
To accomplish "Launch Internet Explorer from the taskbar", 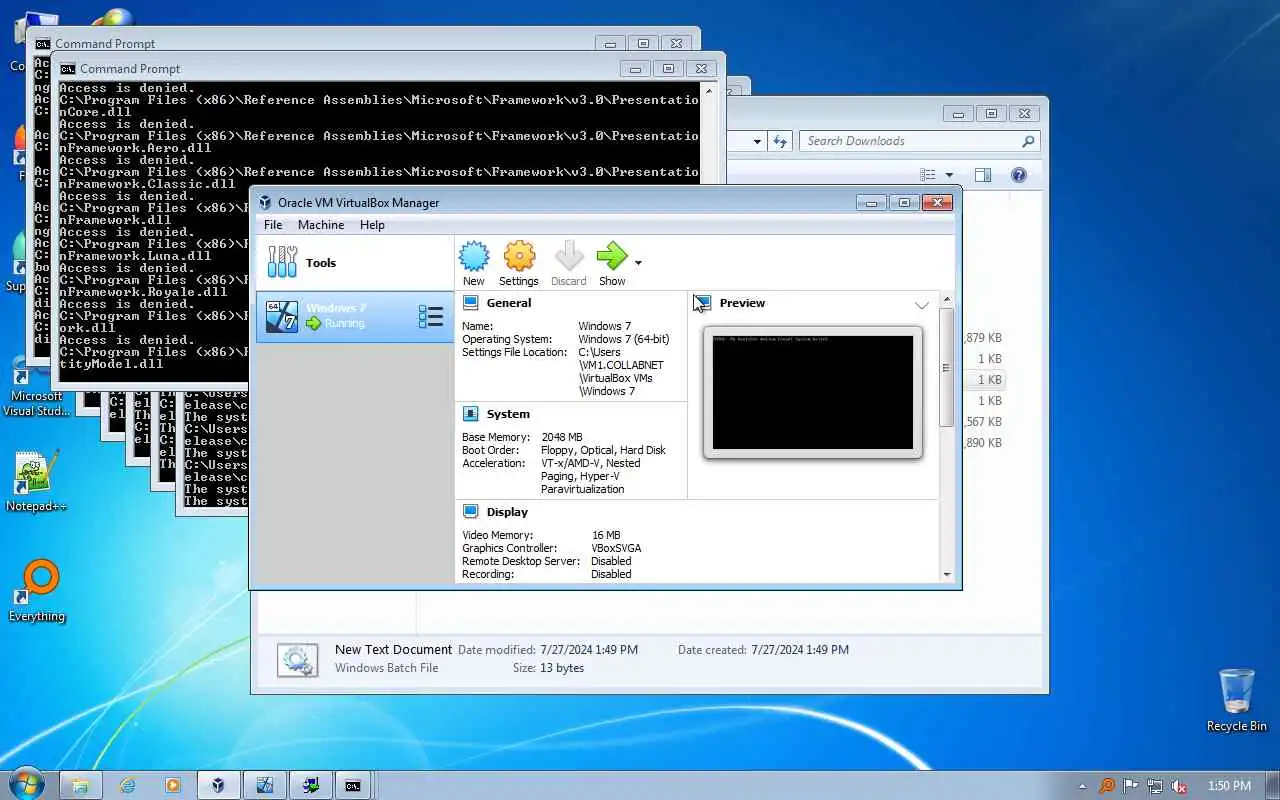I will 127,785.
